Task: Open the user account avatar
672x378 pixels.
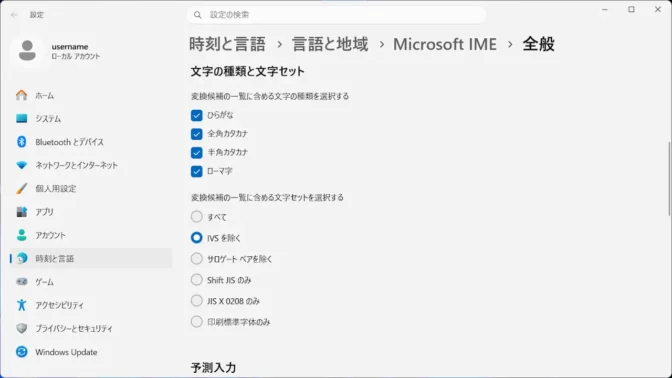Action: pos(27,51)
